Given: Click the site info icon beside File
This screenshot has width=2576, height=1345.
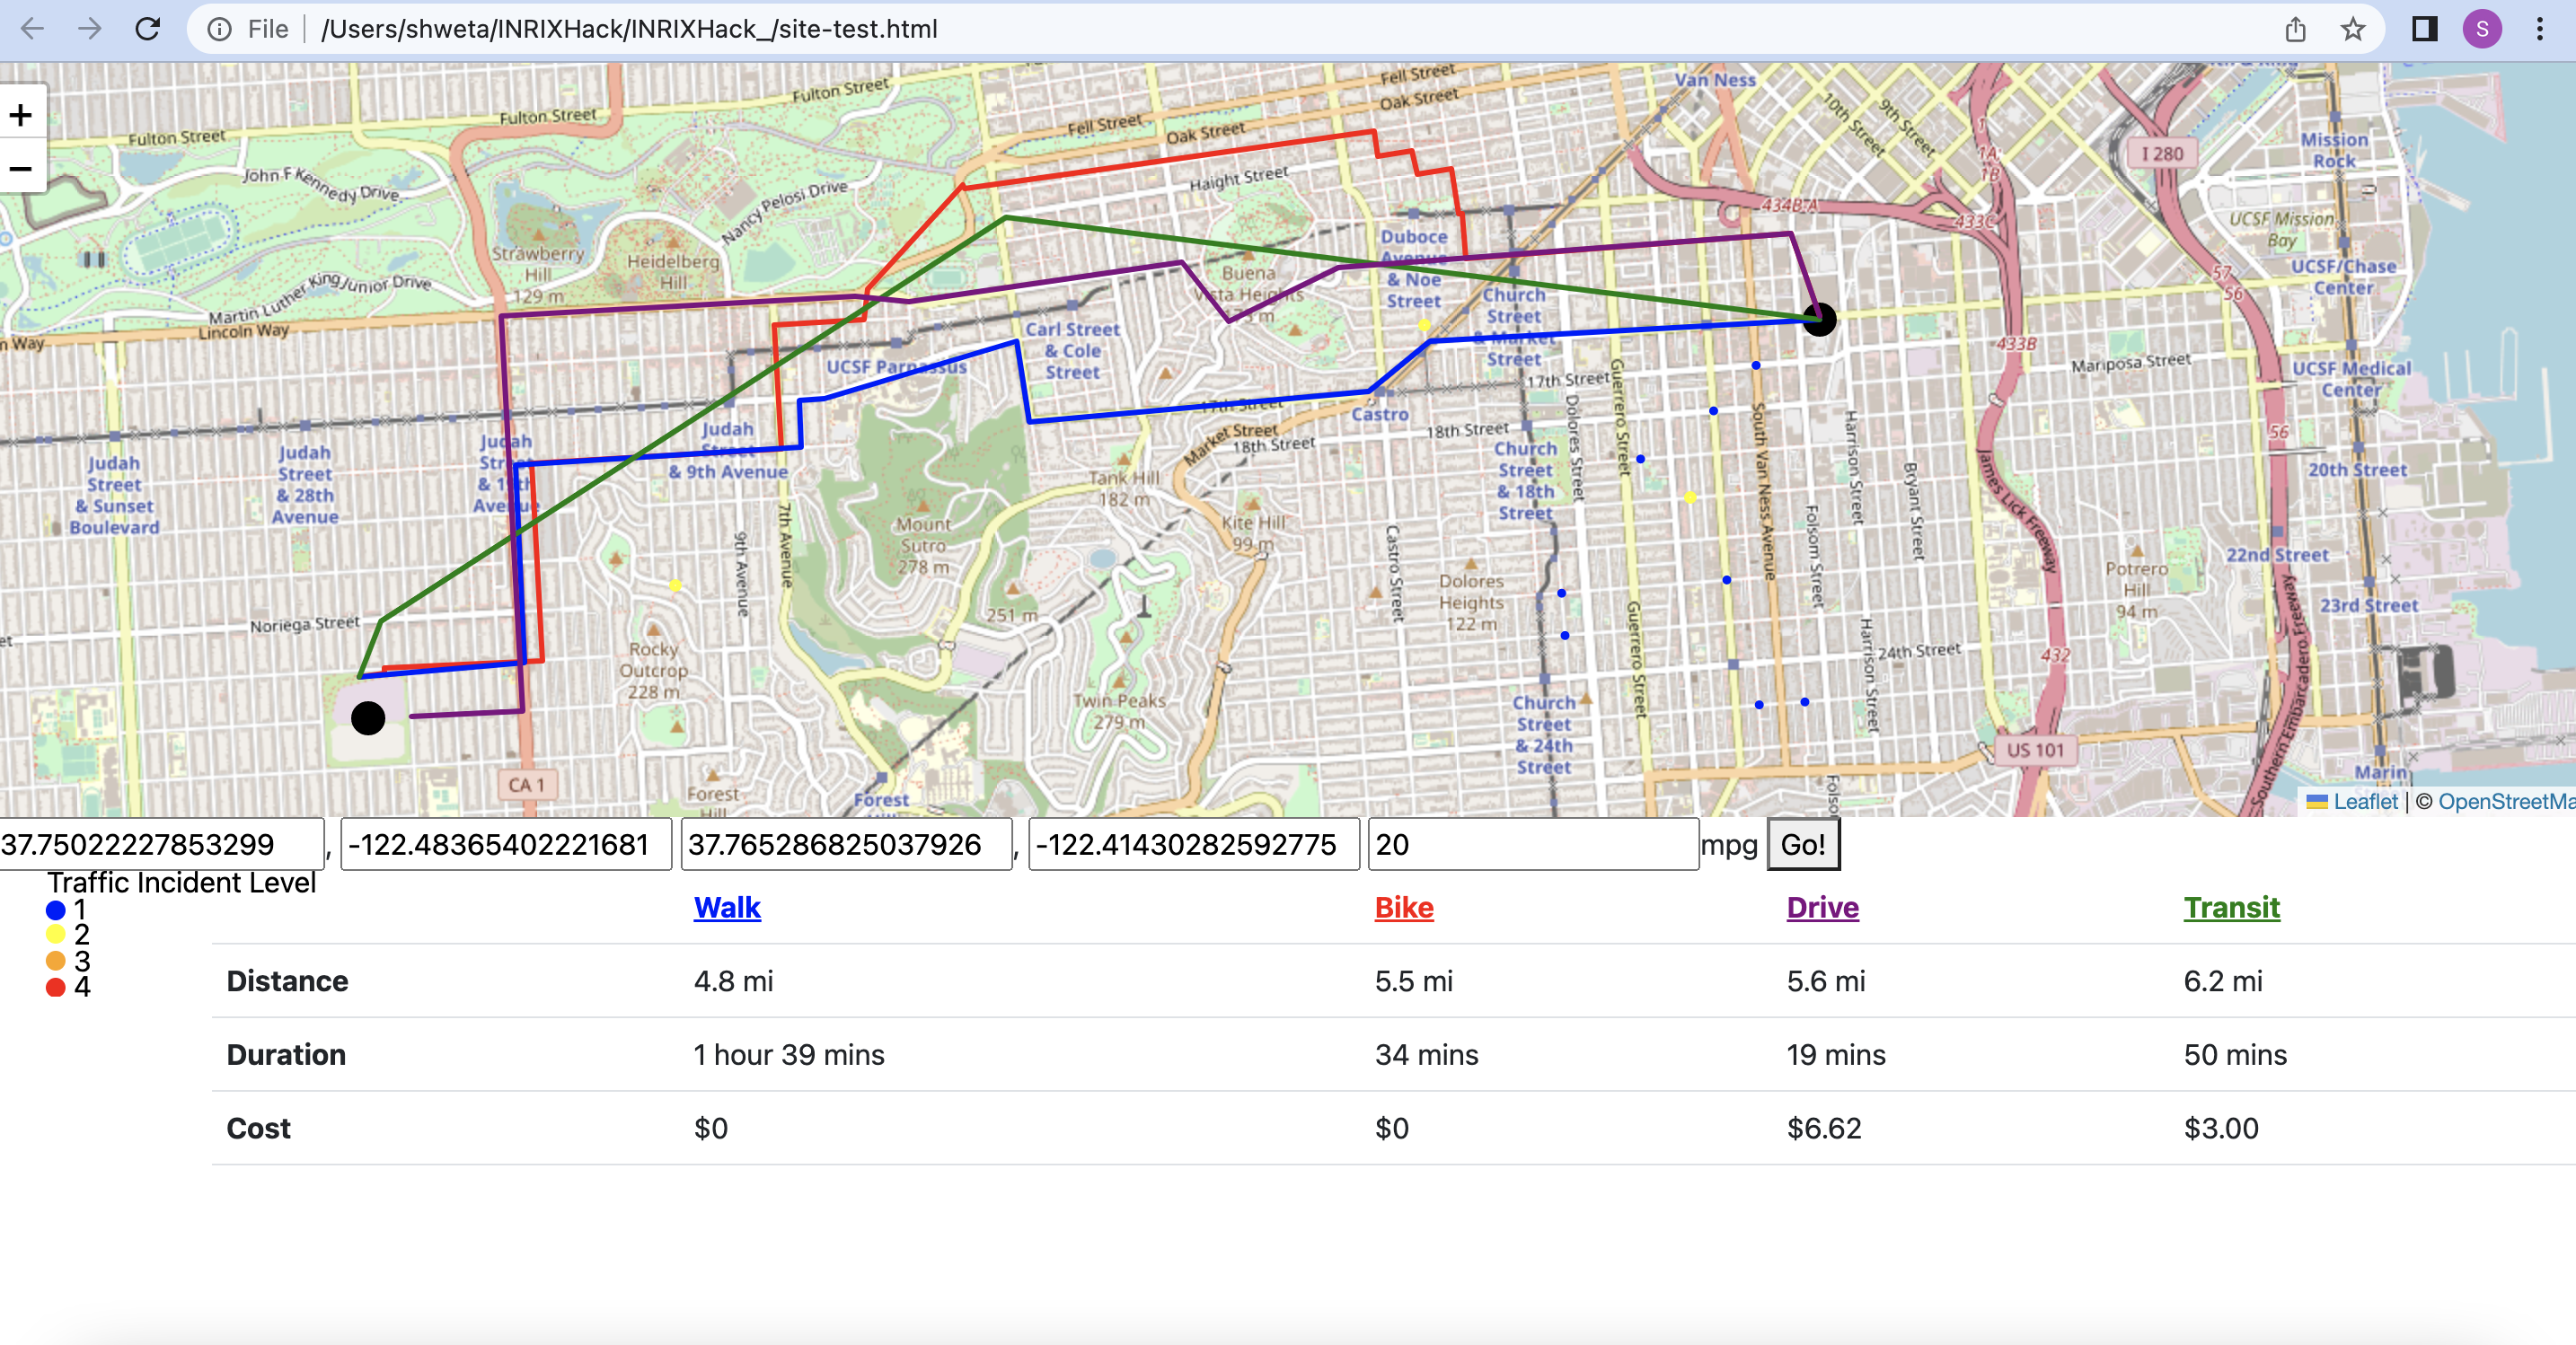Looking at the screenshot, I should 219,29.
